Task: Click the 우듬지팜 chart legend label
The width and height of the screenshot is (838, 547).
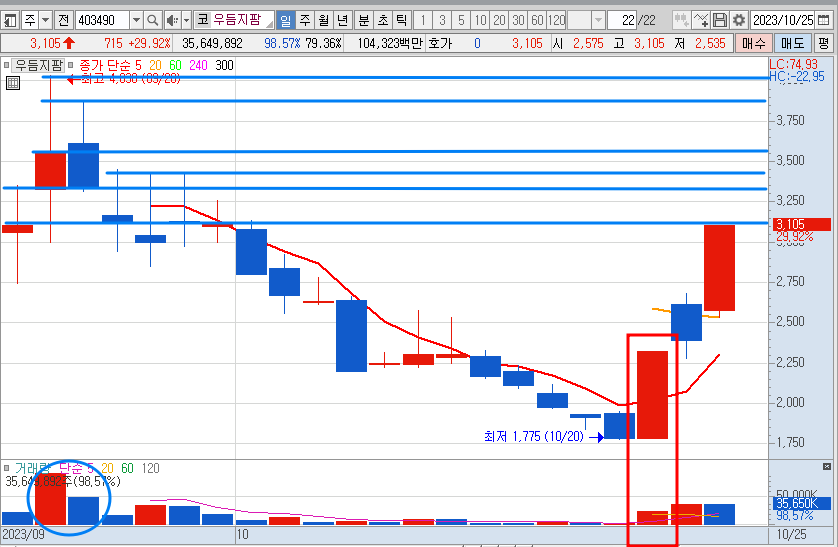Action: (x=38, y=65)
